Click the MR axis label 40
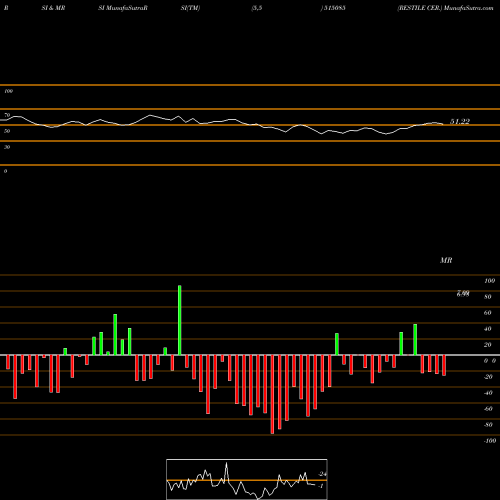 (x=488, y=329)
